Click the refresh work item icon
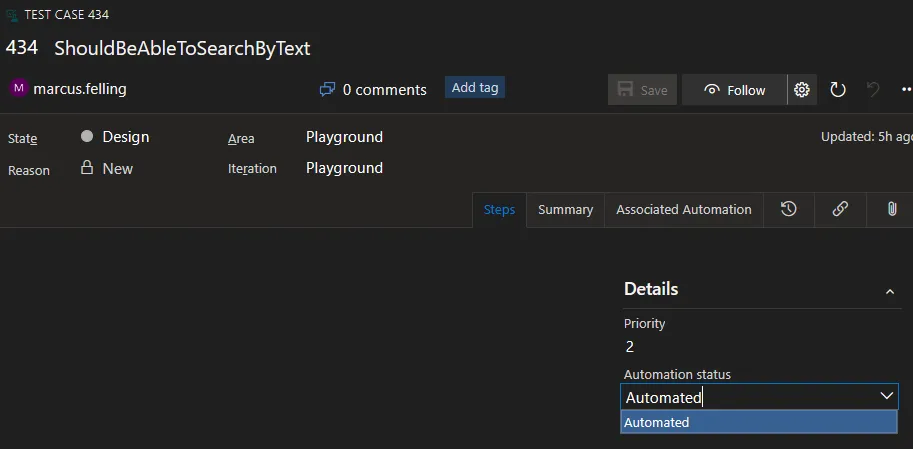 pyautogui.click(x=838, y=90)
